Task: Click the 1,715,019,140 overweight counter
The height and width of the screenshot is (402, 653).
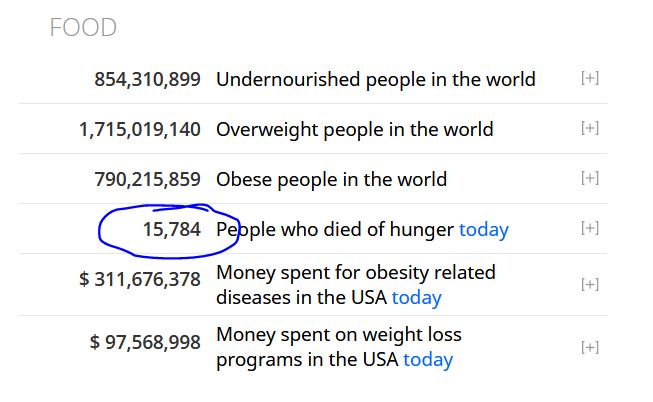Action: click(140, 129)
